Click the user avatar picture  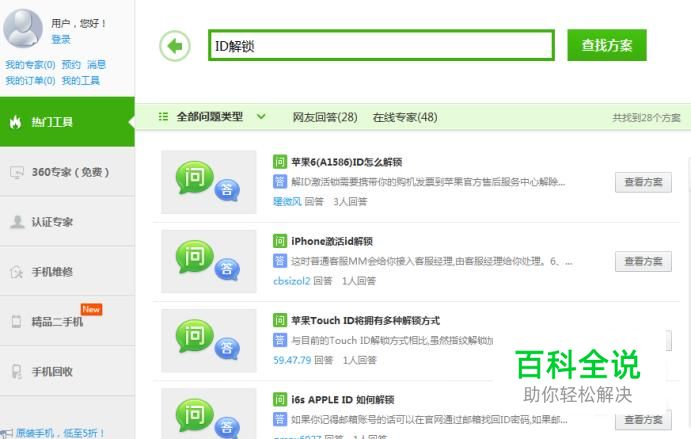coord(22,28)
